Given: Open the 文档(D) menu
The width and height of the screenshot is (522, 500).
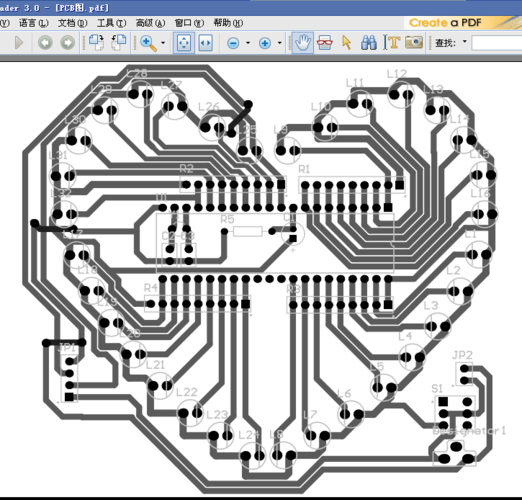Looking at the screenshot, I should coord(73,23).
